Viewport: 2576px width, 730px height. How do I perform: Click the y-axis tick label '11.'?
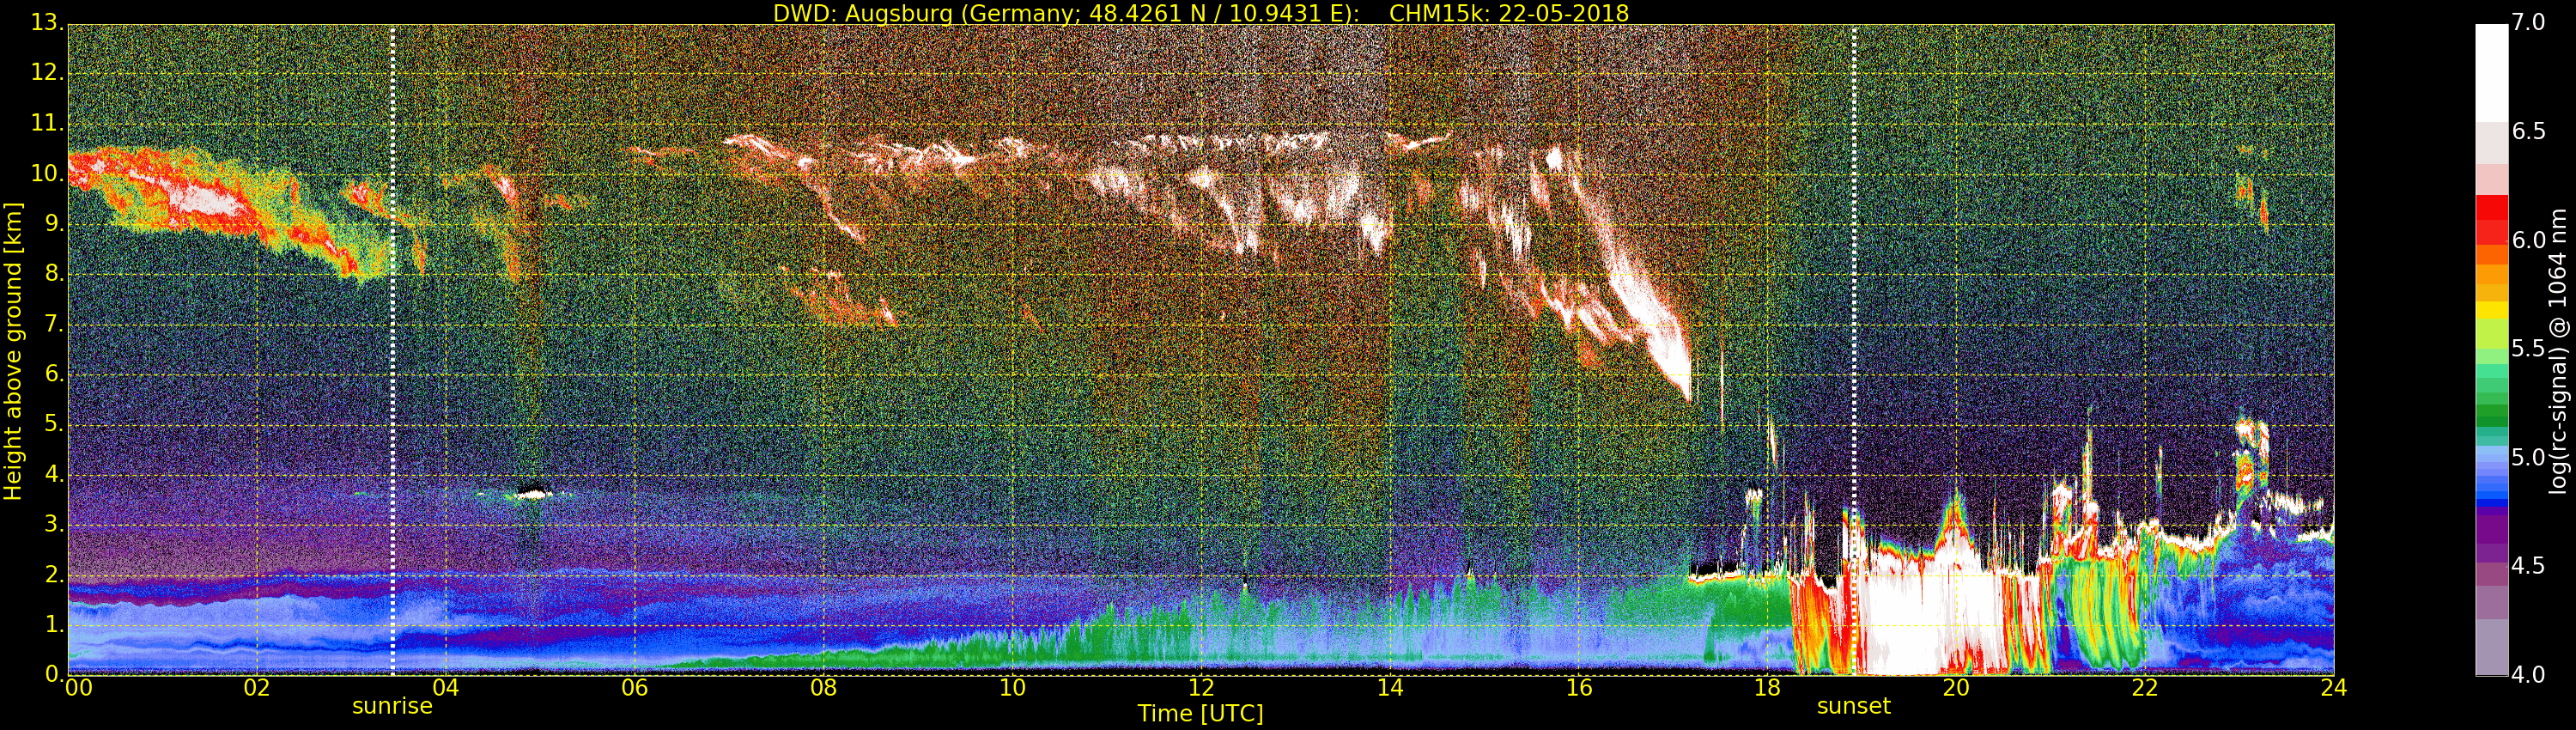tap(47, 123)
